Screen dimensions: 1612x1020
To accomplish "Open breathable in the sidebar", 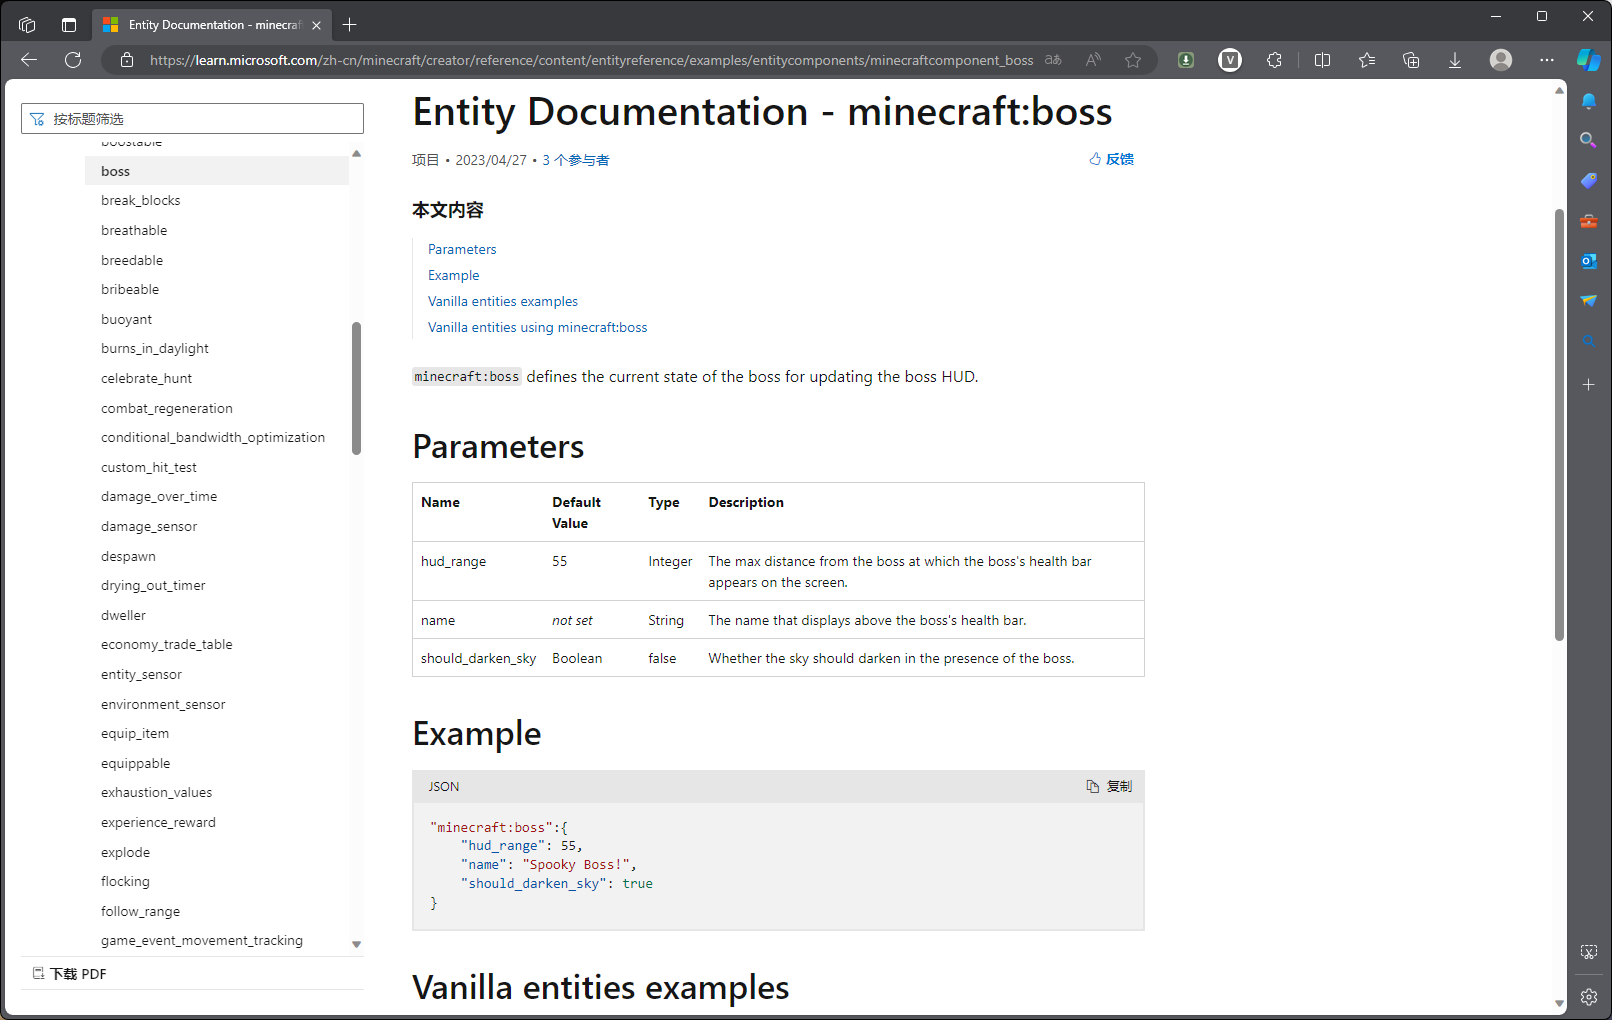I will (134, 230).
